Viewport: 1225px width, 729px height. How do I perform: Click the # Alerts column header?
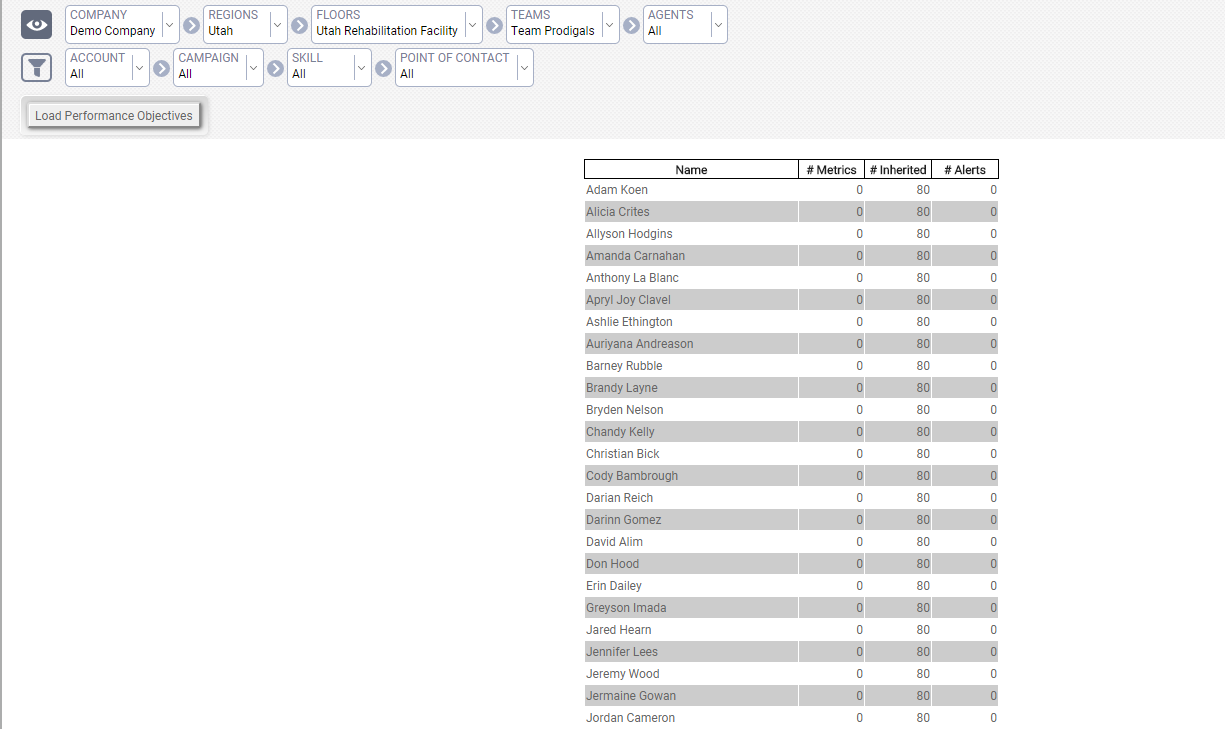(x=965, y=170)
